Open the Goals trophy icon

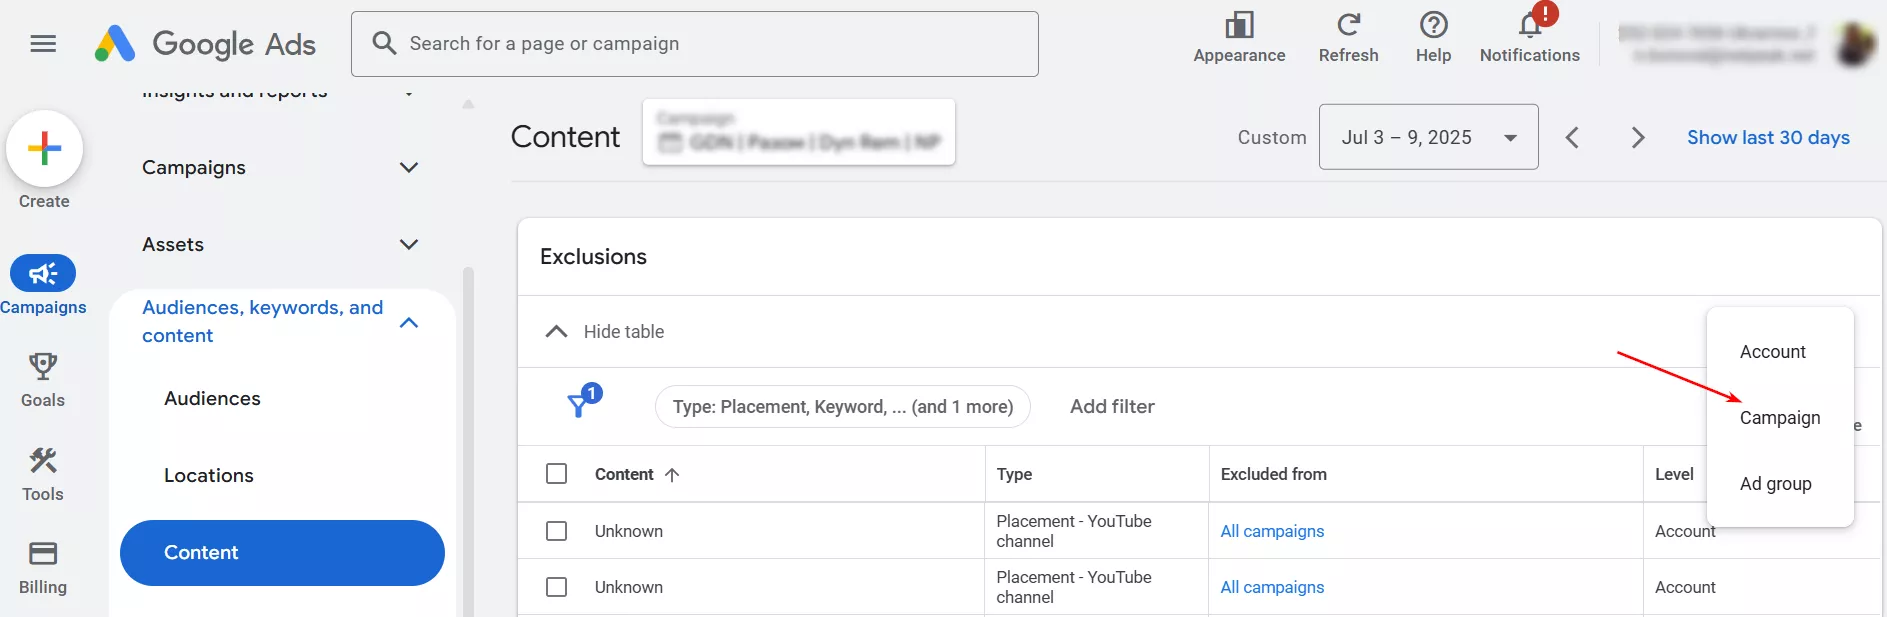43,368
